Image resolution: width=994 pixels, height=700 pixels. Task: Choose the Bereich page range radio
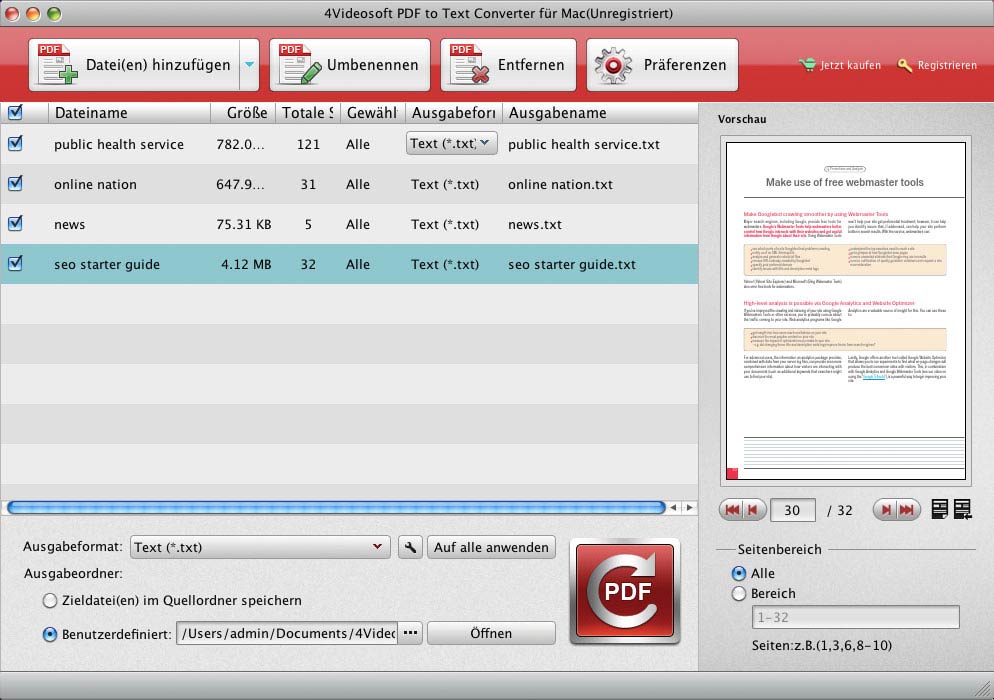pyautogui.click(x=739, y=593)
